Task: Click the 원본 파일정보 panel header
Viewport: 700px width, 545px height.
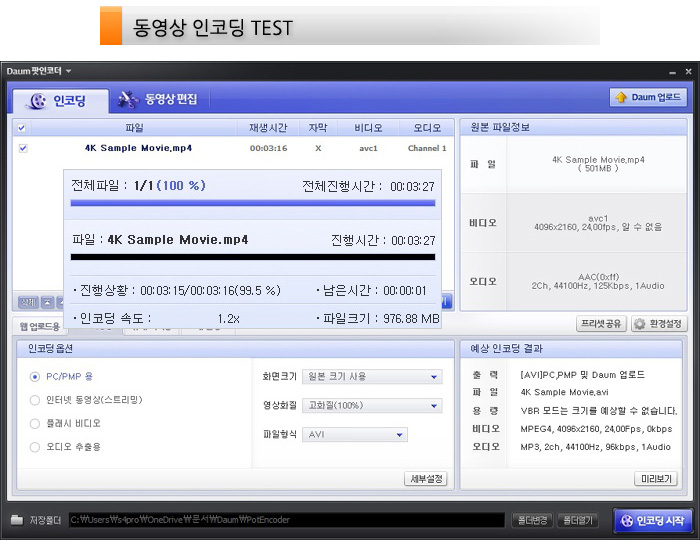Action: point(573,127)
